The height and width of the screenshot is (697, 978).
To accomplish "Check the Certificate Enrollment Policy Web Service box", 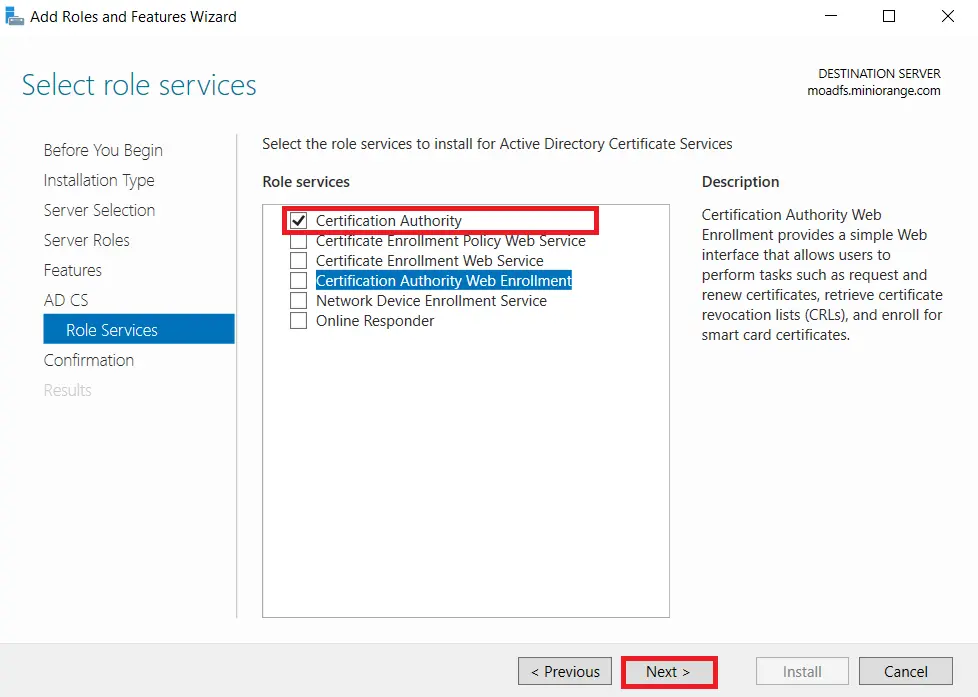I will tap(297, 241).
